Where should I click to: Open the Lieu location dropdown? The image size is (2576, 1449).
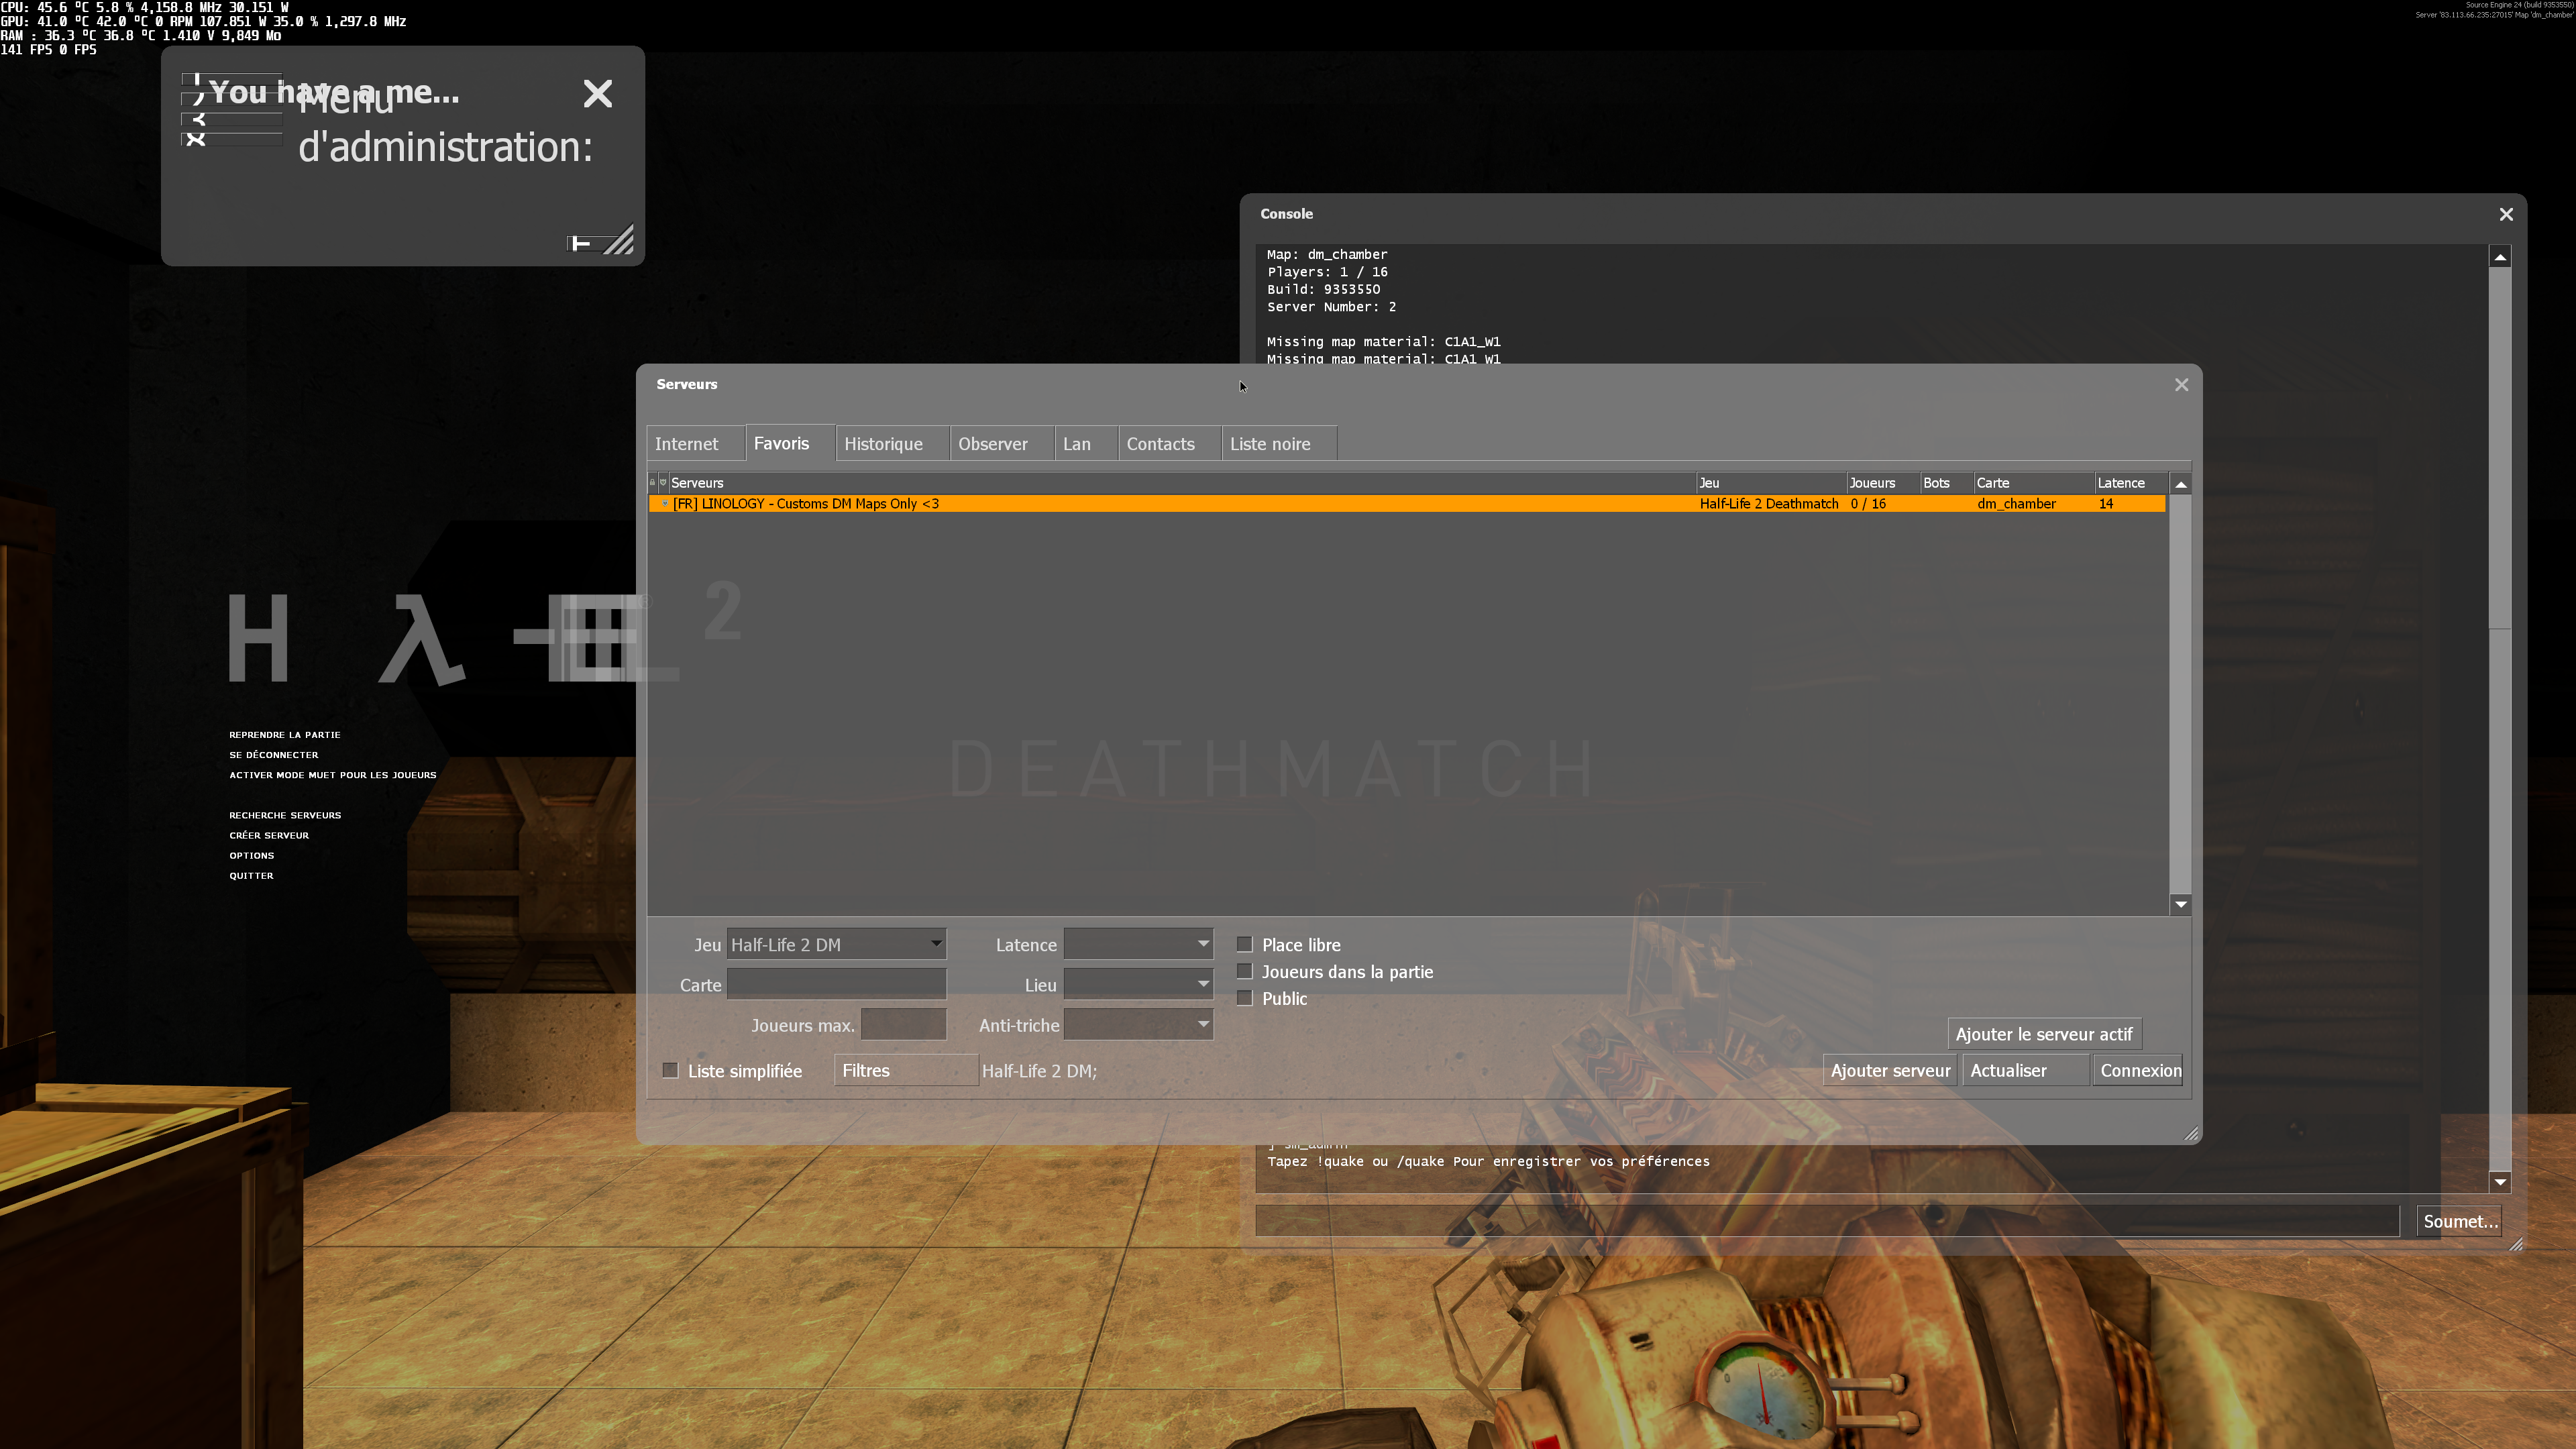point(1138,985)
